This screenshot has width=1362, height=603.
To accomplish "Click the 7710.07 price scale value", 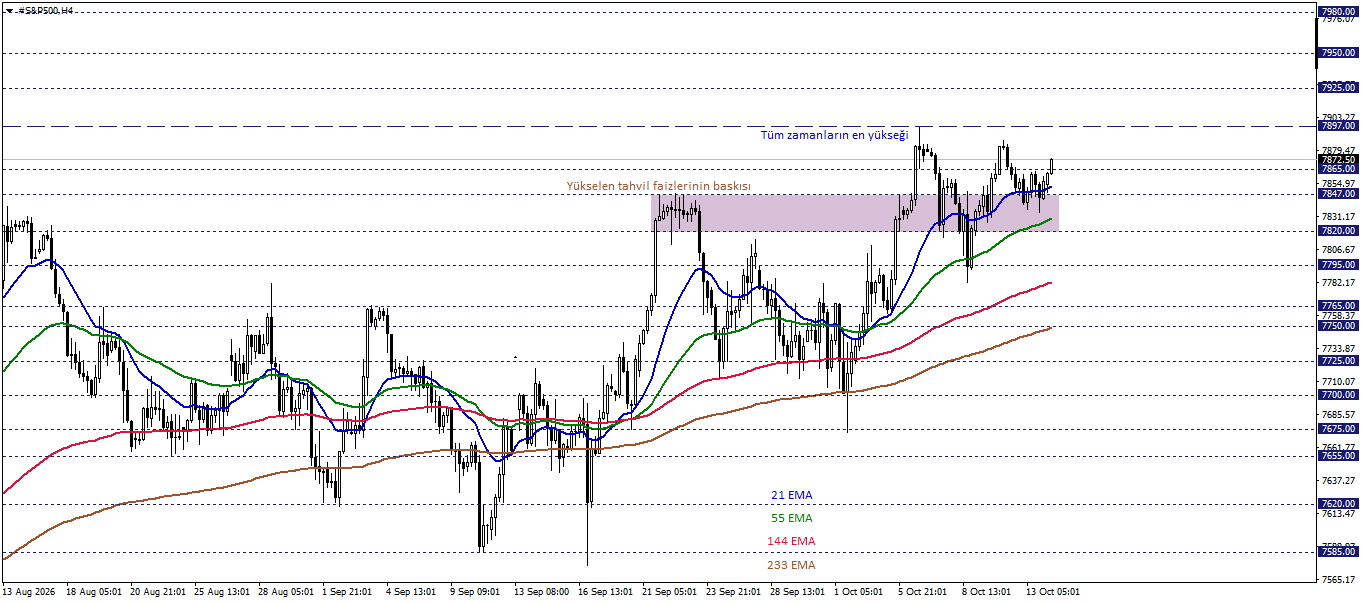I will click(x=1338, y=382).
